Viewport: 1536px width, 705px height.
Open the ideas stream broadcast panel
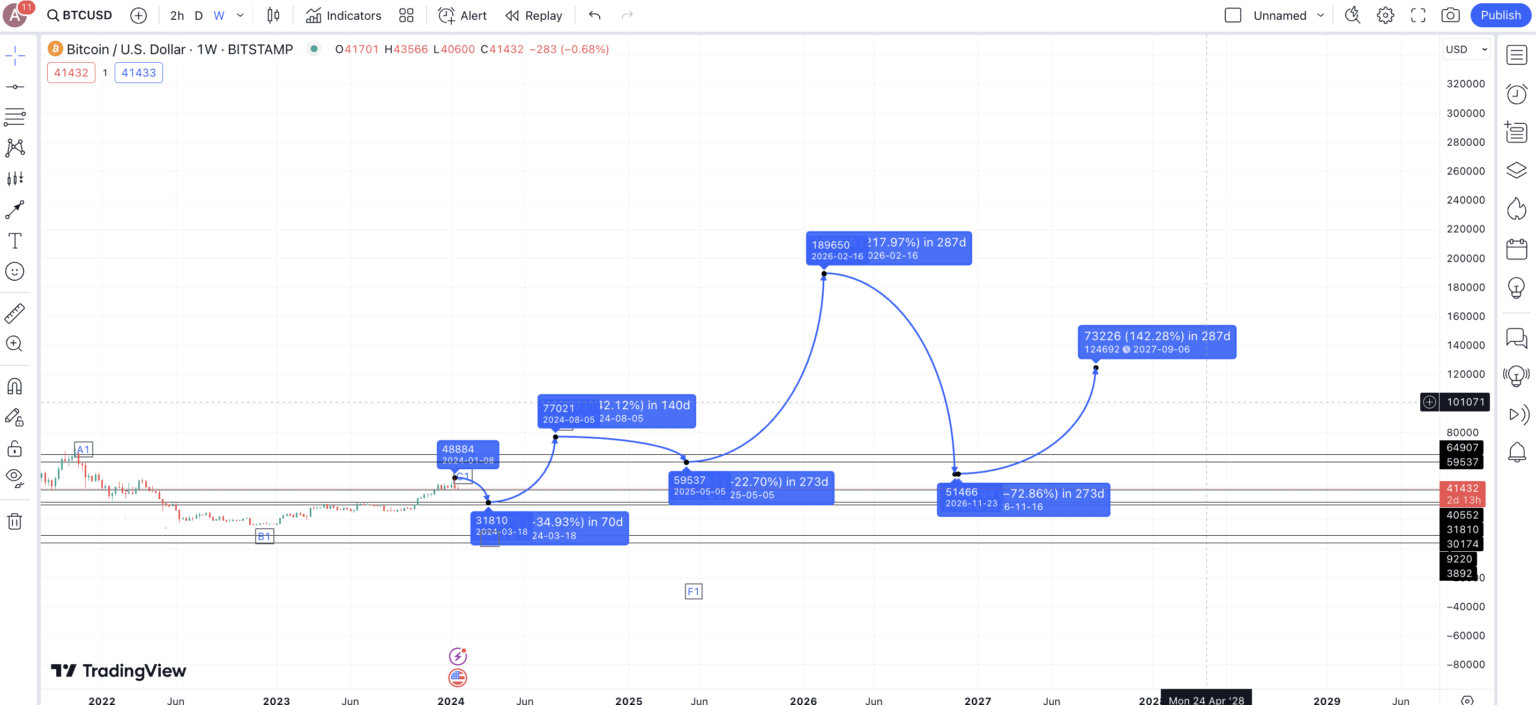(x=1516, y=376)
